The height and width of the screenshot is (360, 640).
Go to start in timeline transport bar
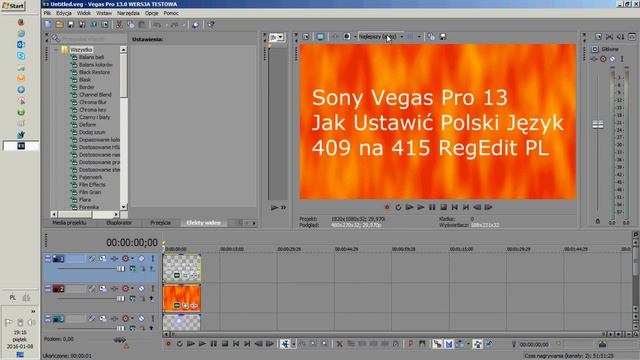(236, 344)
